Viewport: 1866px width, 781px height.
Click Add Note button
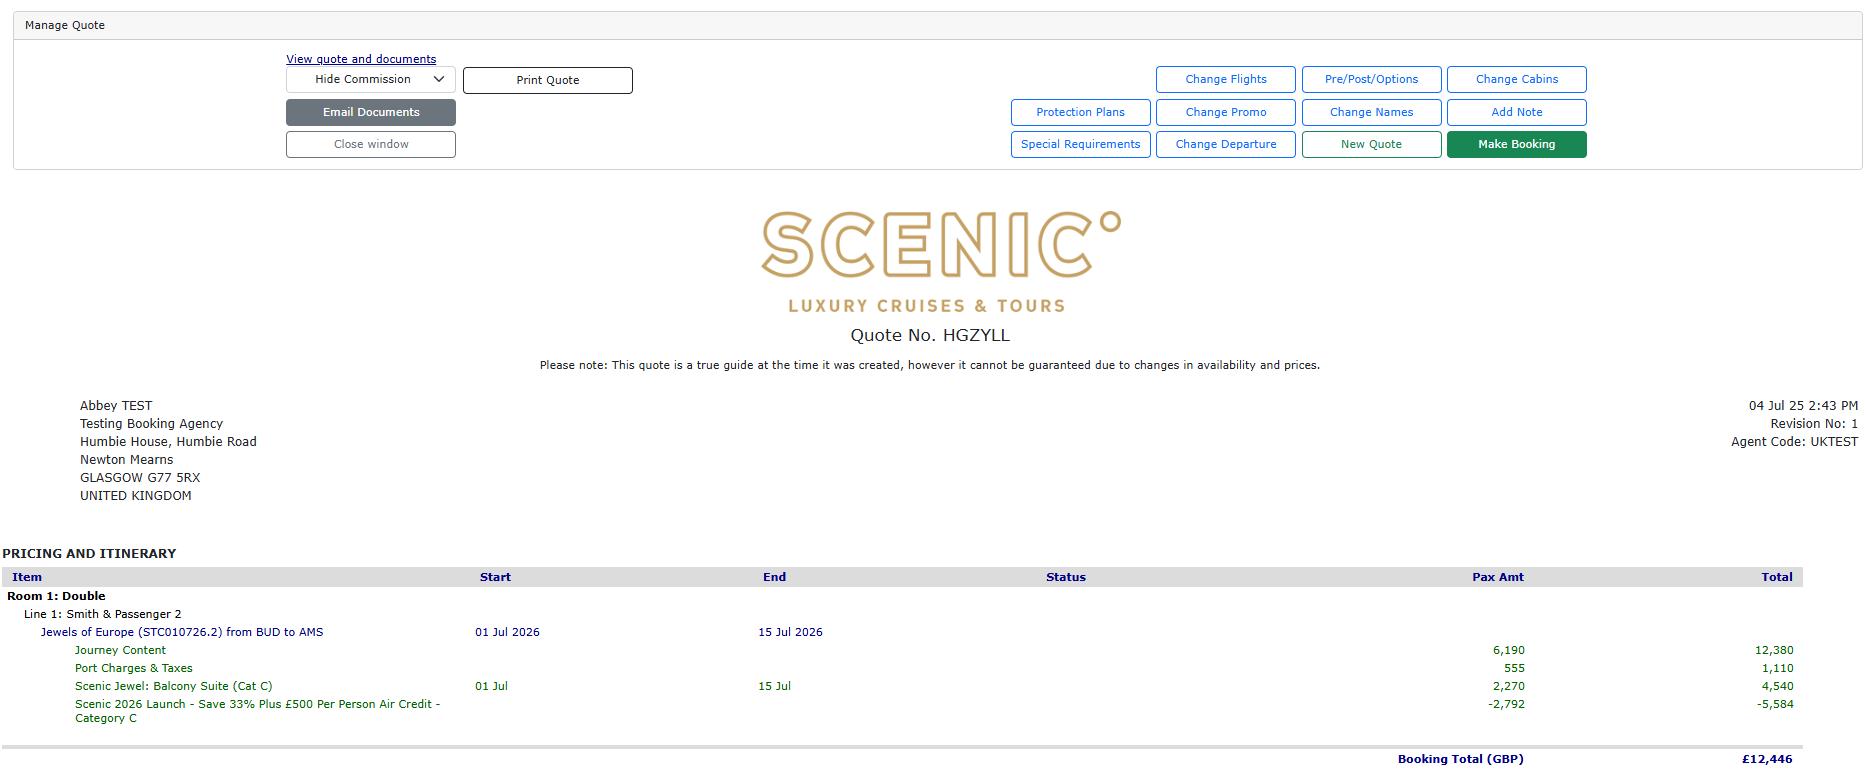(x=1517, y=112)
